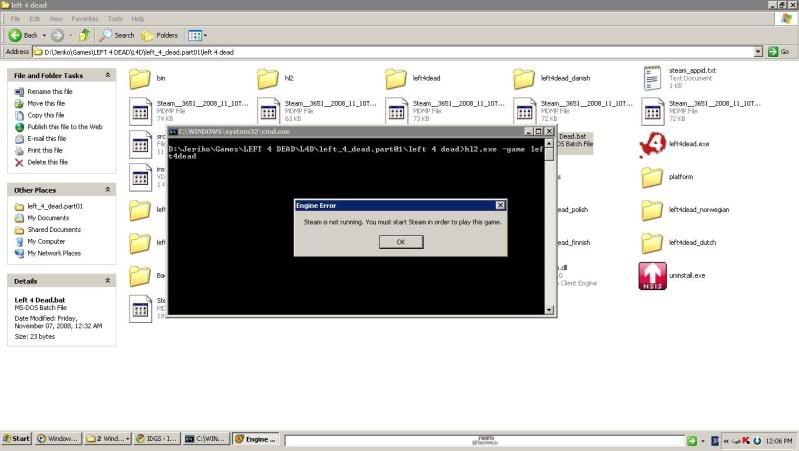Image resolution: width=799 pixels, height=451 pixels.
Task: Open Back history dropdown arrow
Action: pos(44,35)
